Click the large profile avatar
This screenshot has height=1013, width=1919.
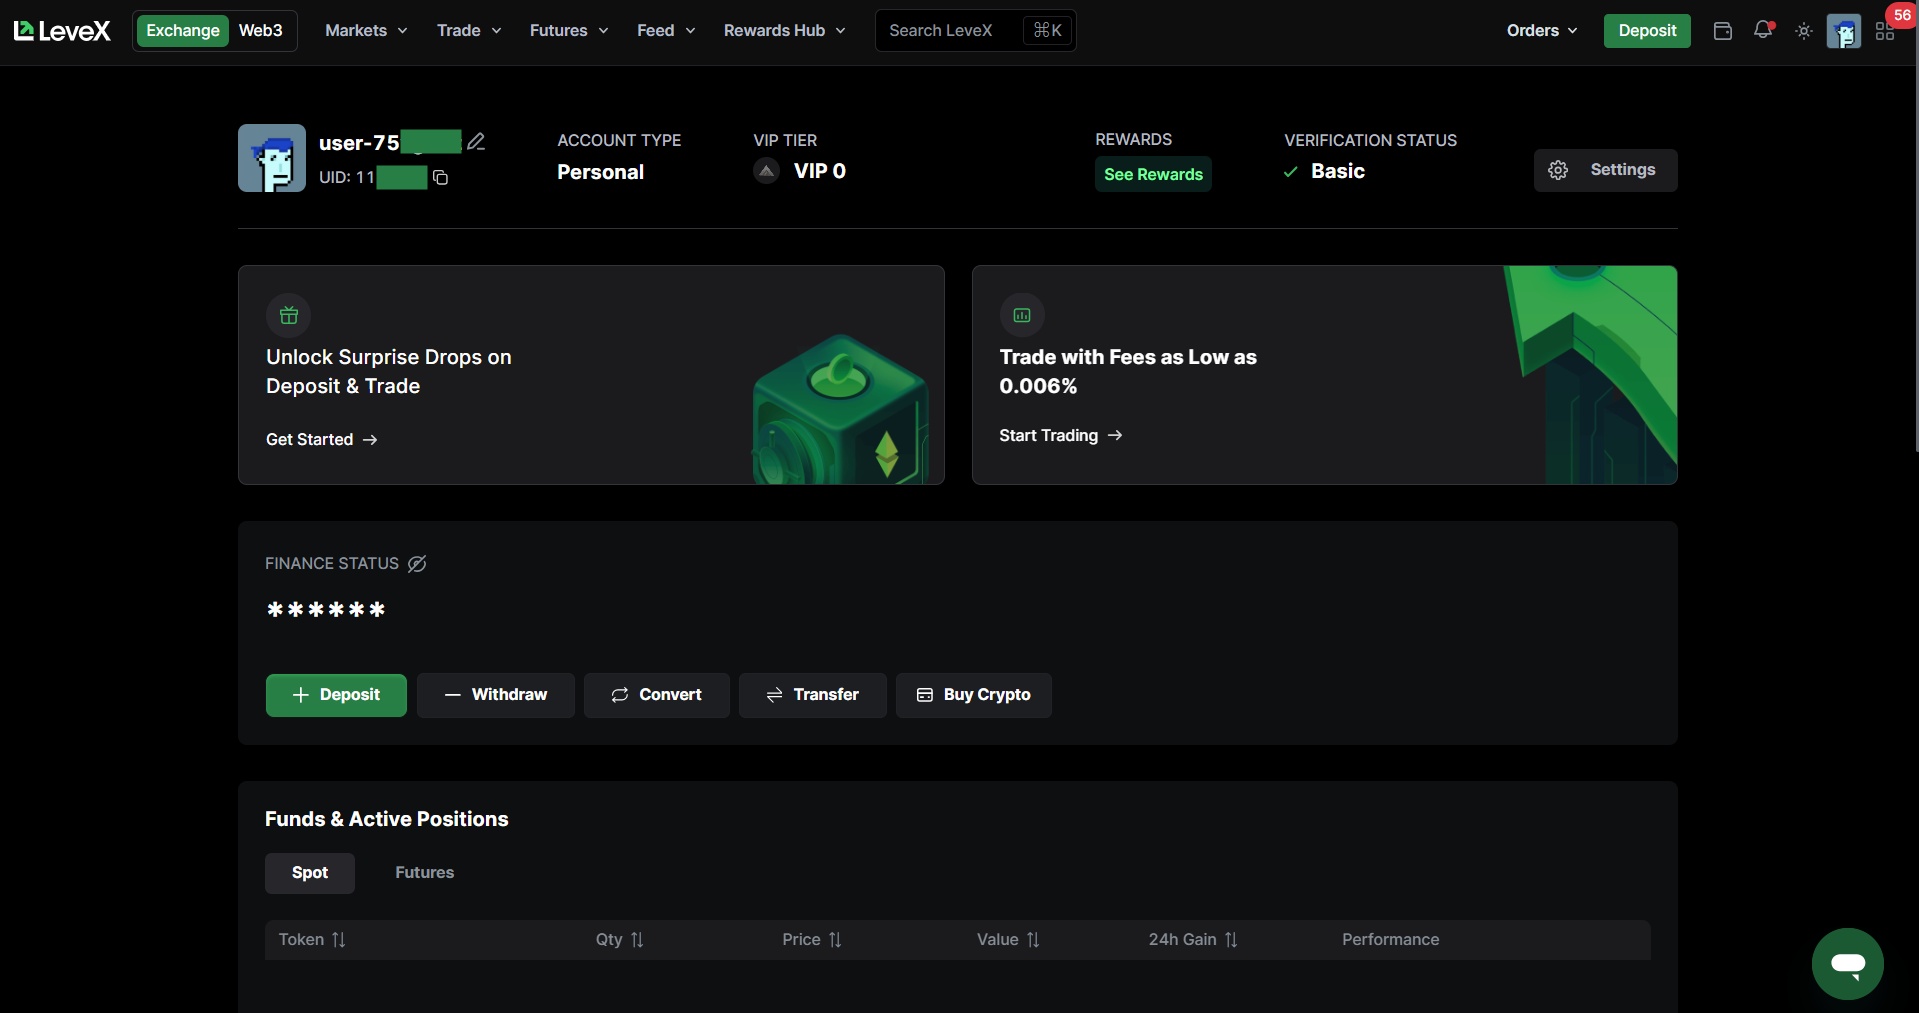point(272,158)
